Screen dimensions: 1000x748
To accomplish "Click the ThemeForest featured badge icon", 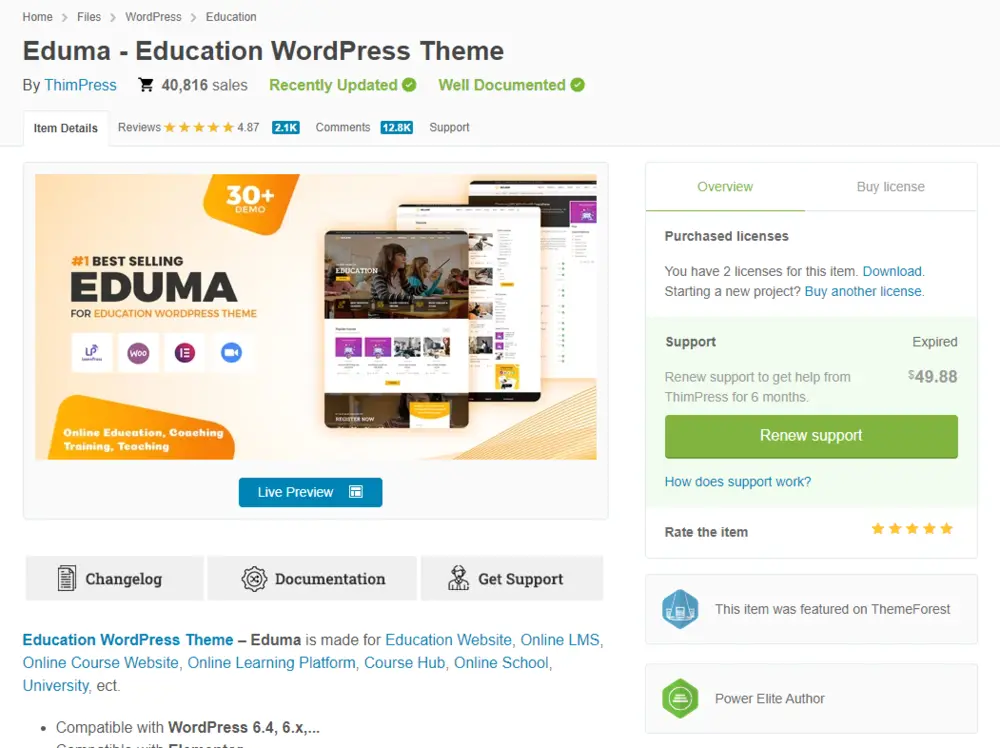I will [680, 610].
